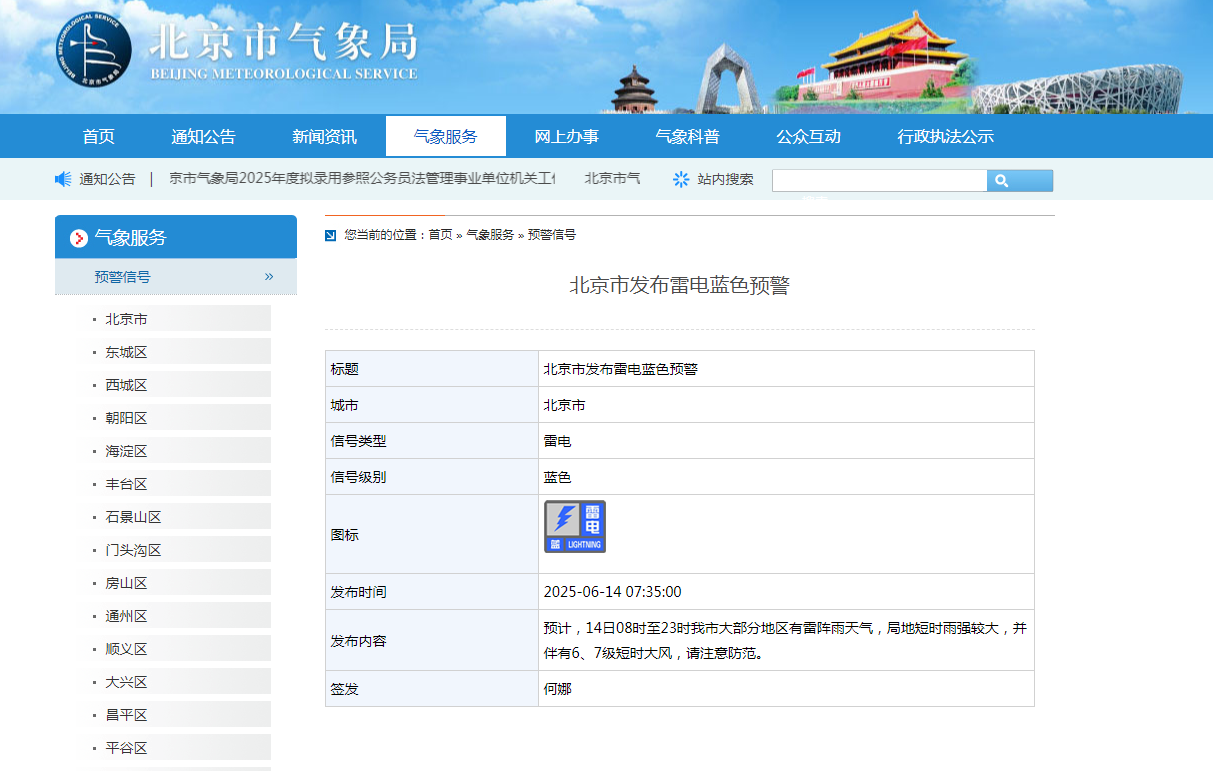The image size is (1213, 771).
Task: Open the scrolling 2025 recruitment notice
Action: pos(361,179)
